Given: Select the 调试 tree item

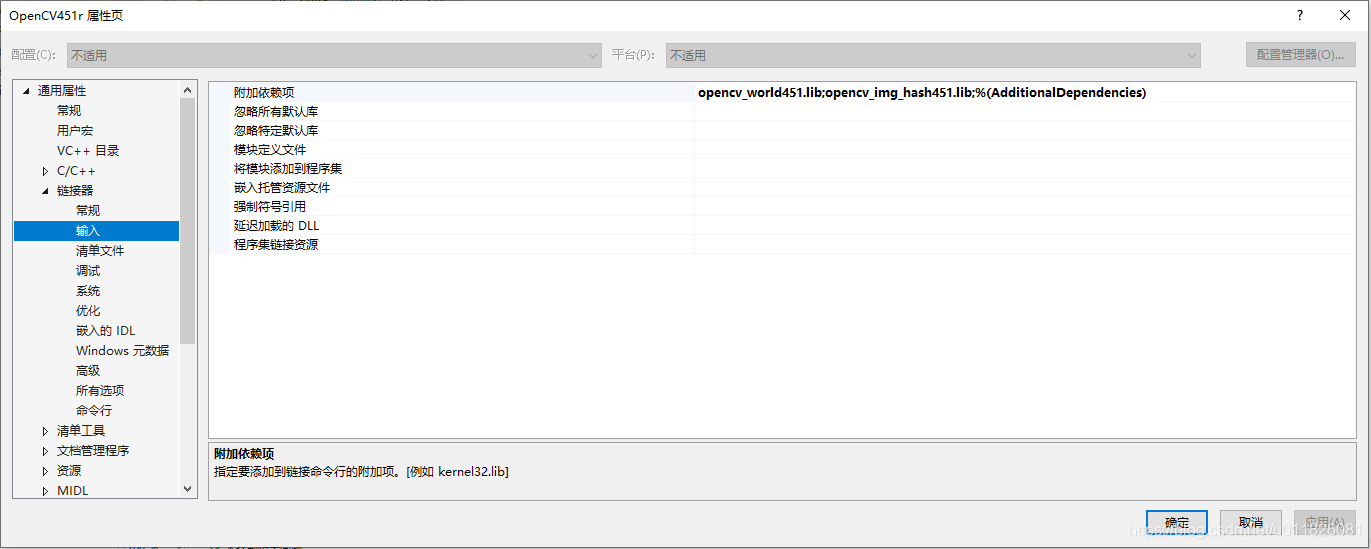Looking at the screenshot, I should click(x=88, y=271).
